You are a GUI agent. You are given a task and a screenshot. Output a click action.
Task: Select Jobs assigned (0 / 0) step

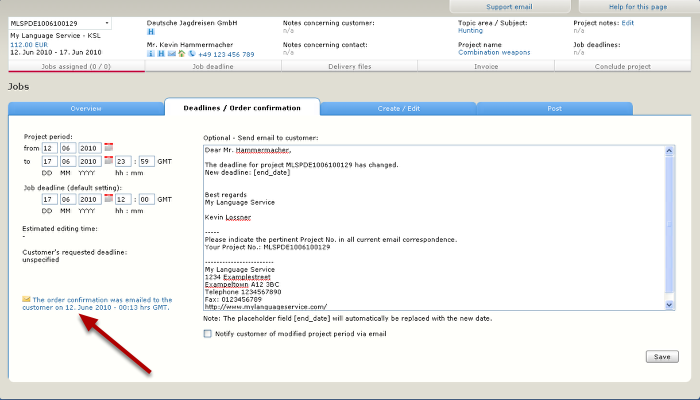click(76, 67)
